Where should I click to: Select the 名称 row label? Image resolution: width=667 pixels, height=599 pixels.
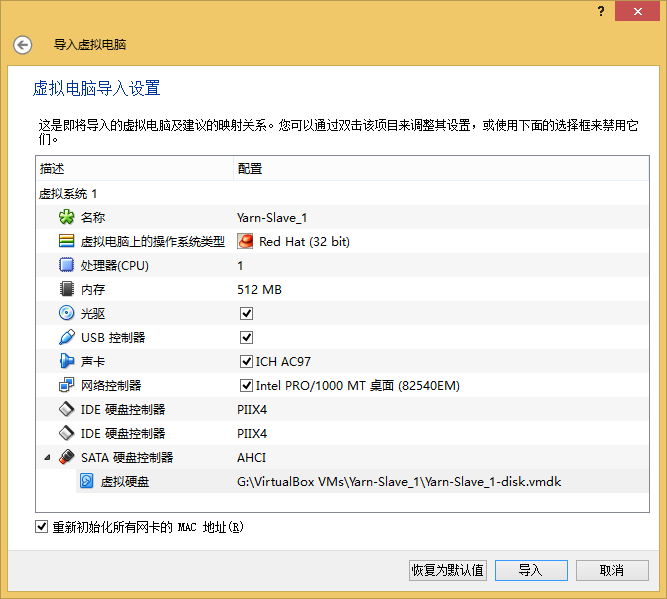coord(93,218)
